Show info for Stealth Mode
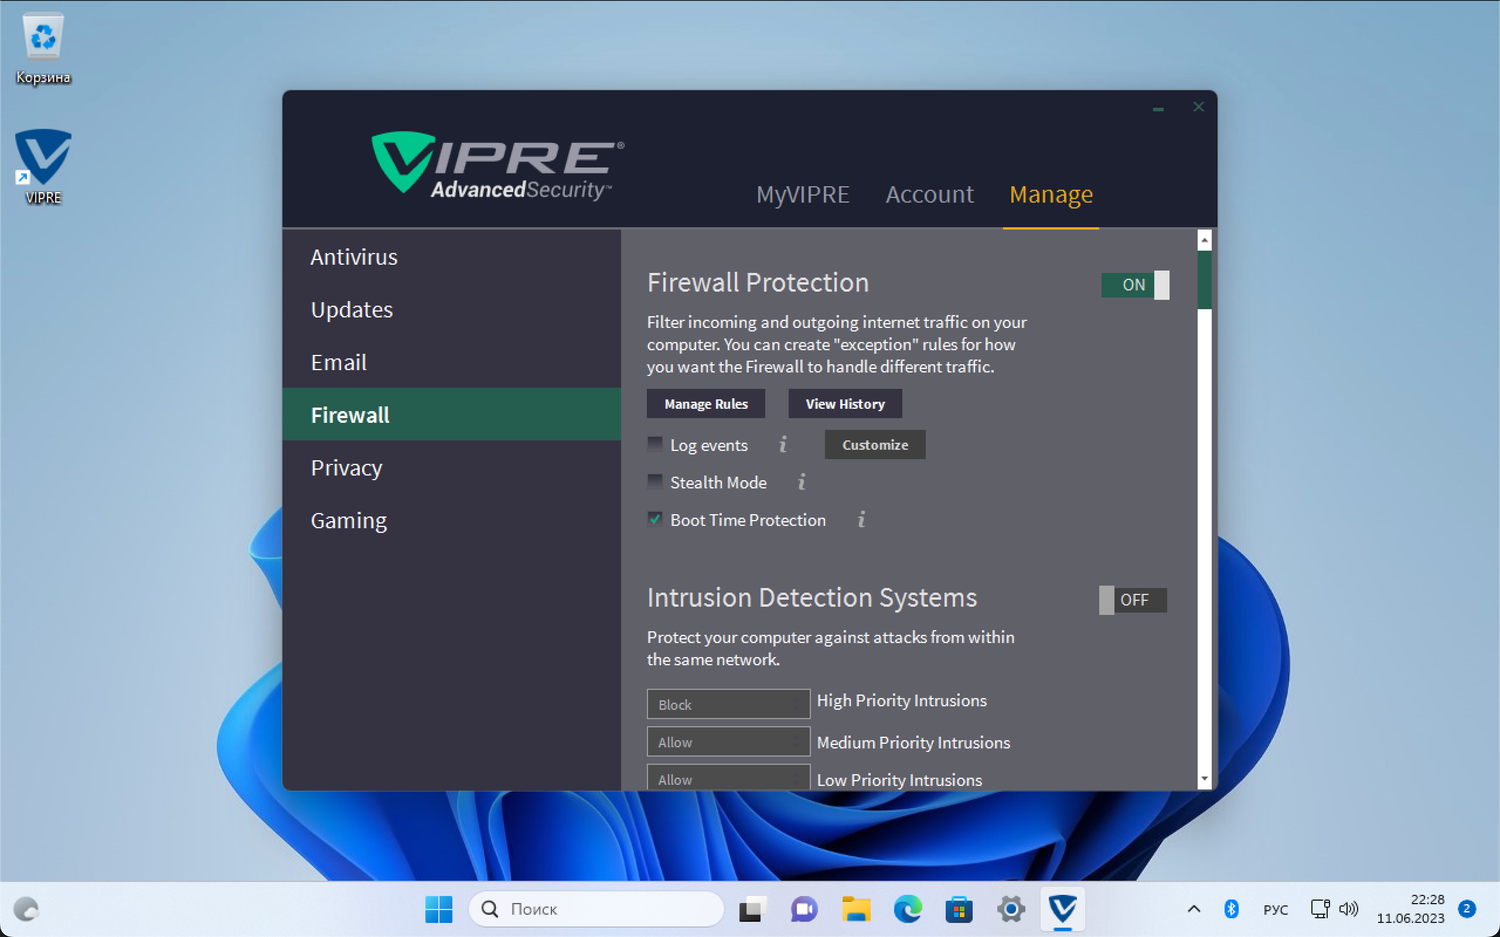 pyautogui.click(x=801, y=482)
